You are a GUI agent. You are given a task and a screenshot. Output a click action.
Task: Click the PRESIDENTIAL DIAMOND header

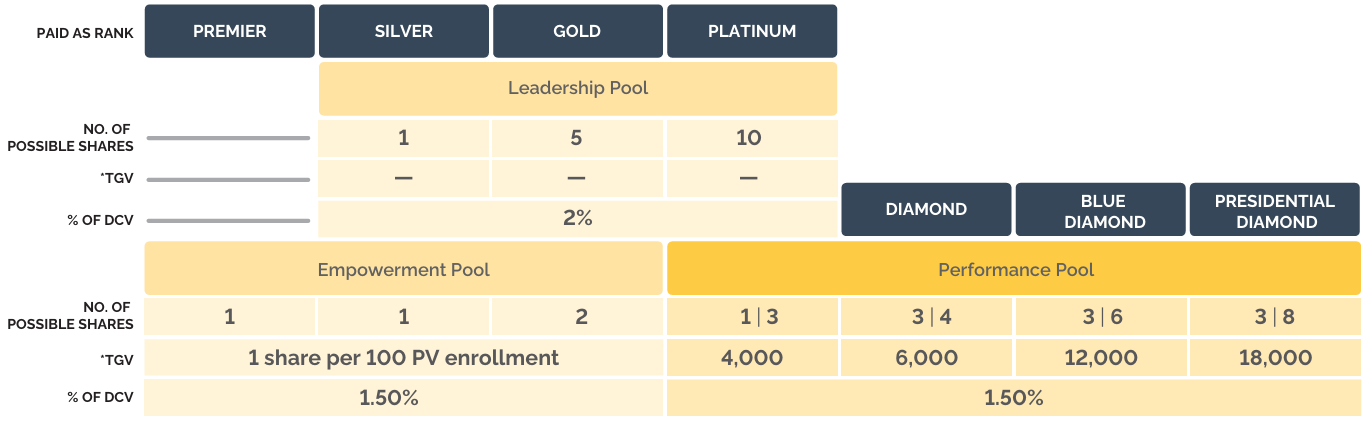pos(1275,209)
